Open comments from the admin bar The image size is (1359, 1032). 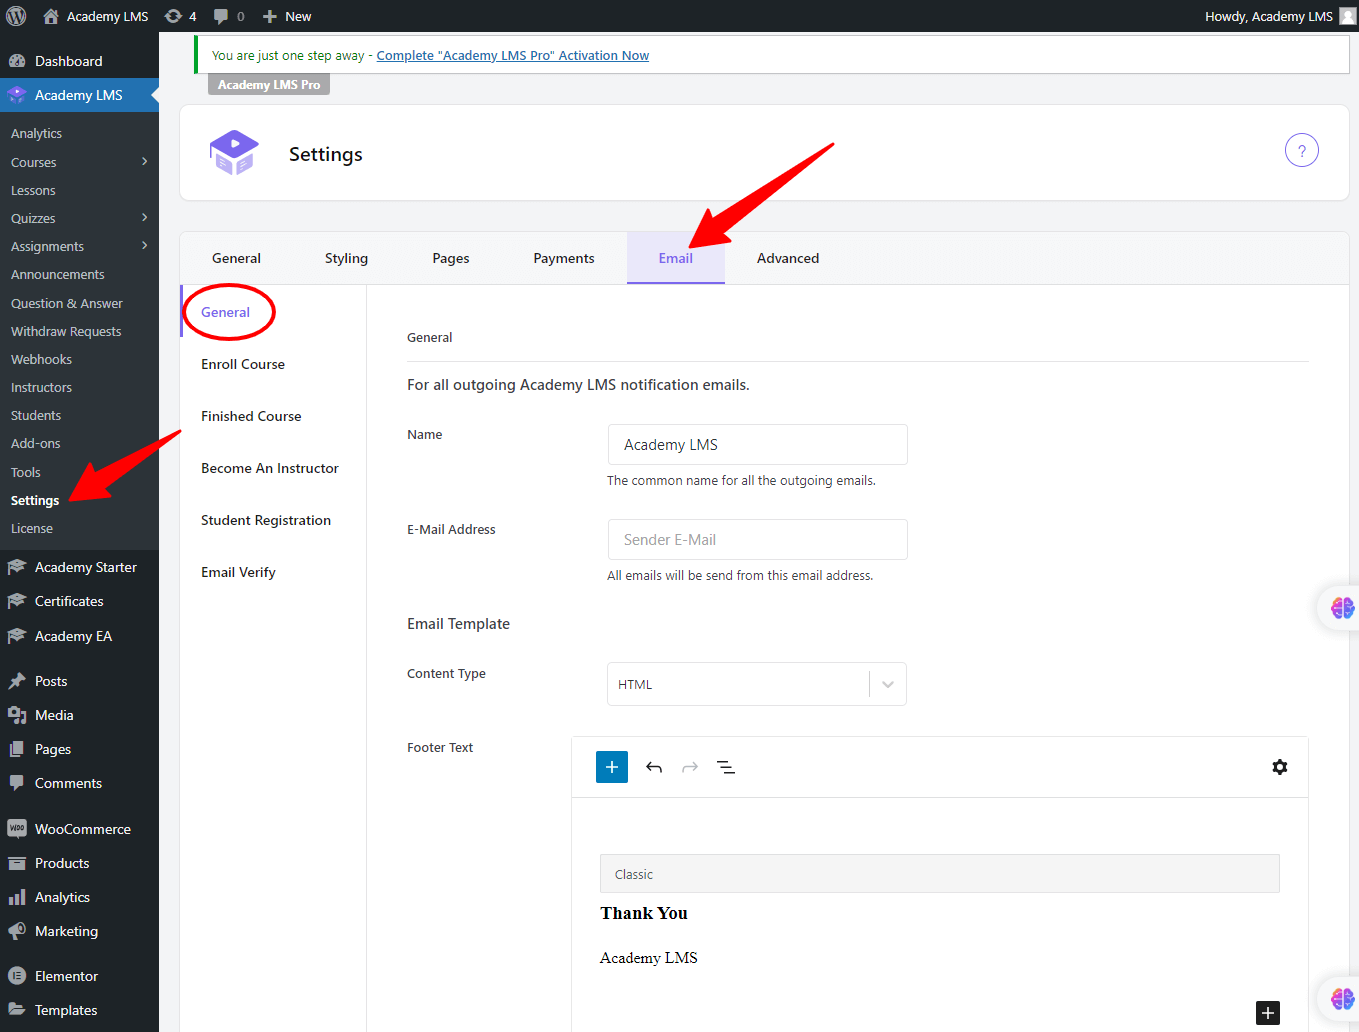[228, 15]
